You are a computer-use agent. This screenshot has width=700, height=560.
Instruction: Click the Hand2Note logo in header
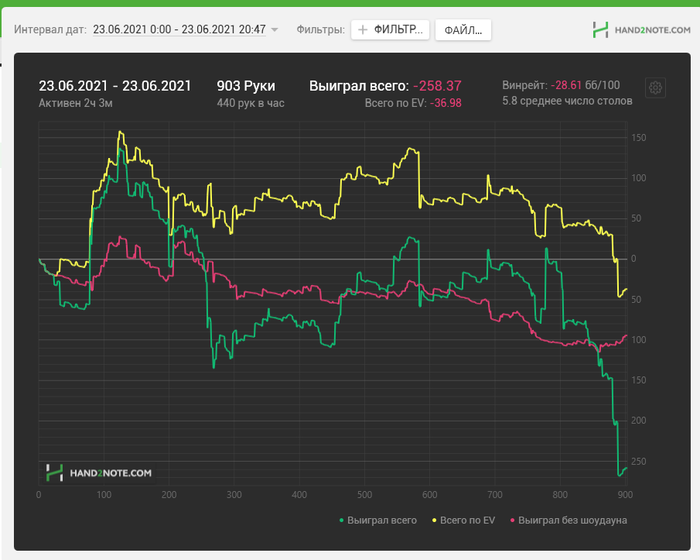tap(642, 30)
